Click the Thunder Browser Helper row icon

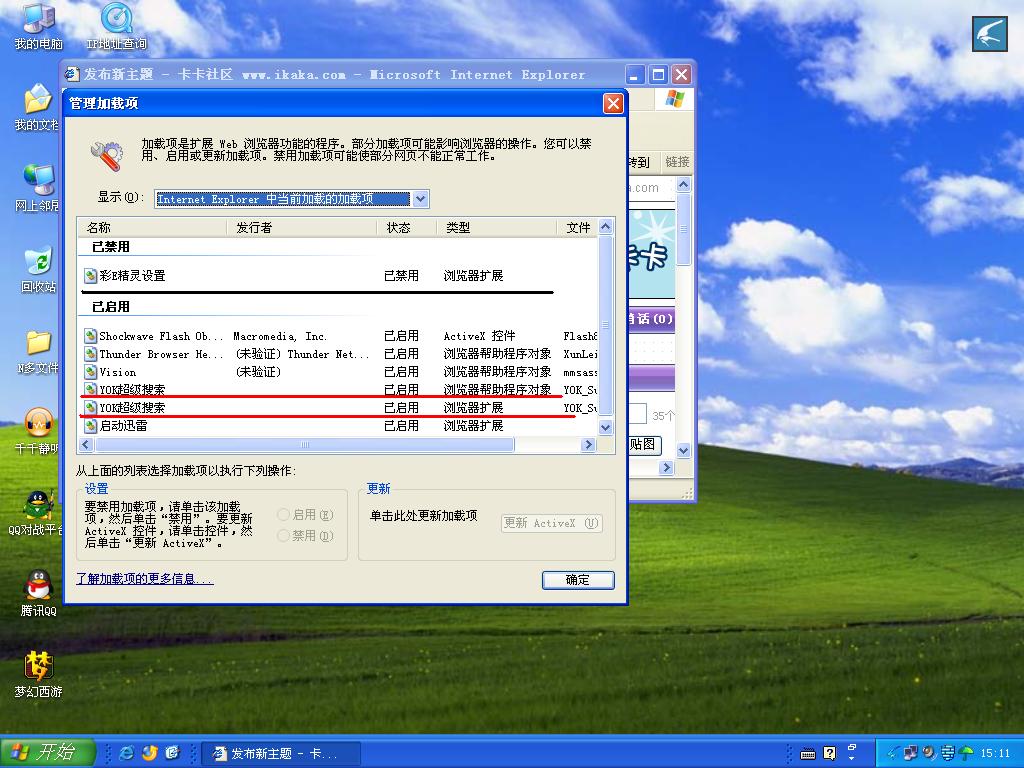(90, 354)
